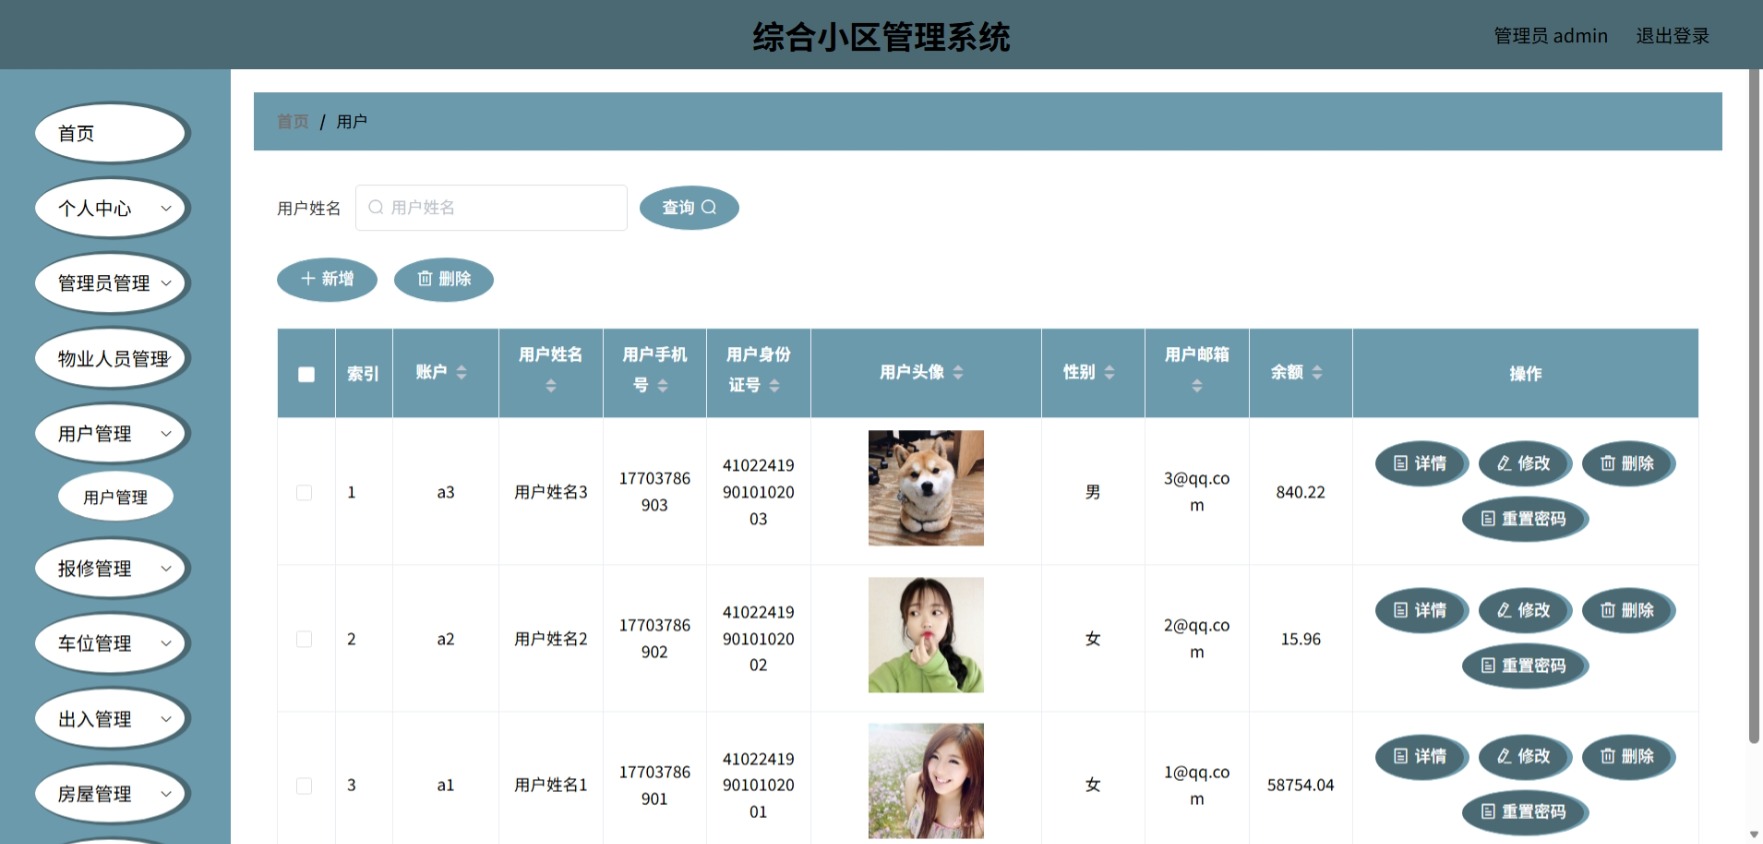Screen dimensions: 1763x844
Task: Expand the 房屋管理 sidebar menu
Action: tap(112, 793)
